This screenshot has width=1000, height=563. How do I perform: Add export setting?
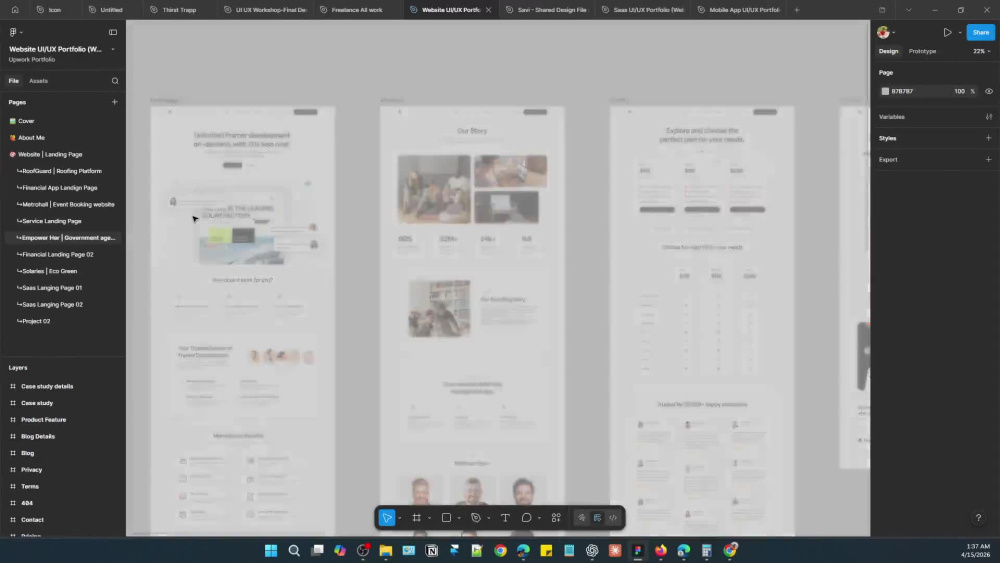tap(989, 159)
